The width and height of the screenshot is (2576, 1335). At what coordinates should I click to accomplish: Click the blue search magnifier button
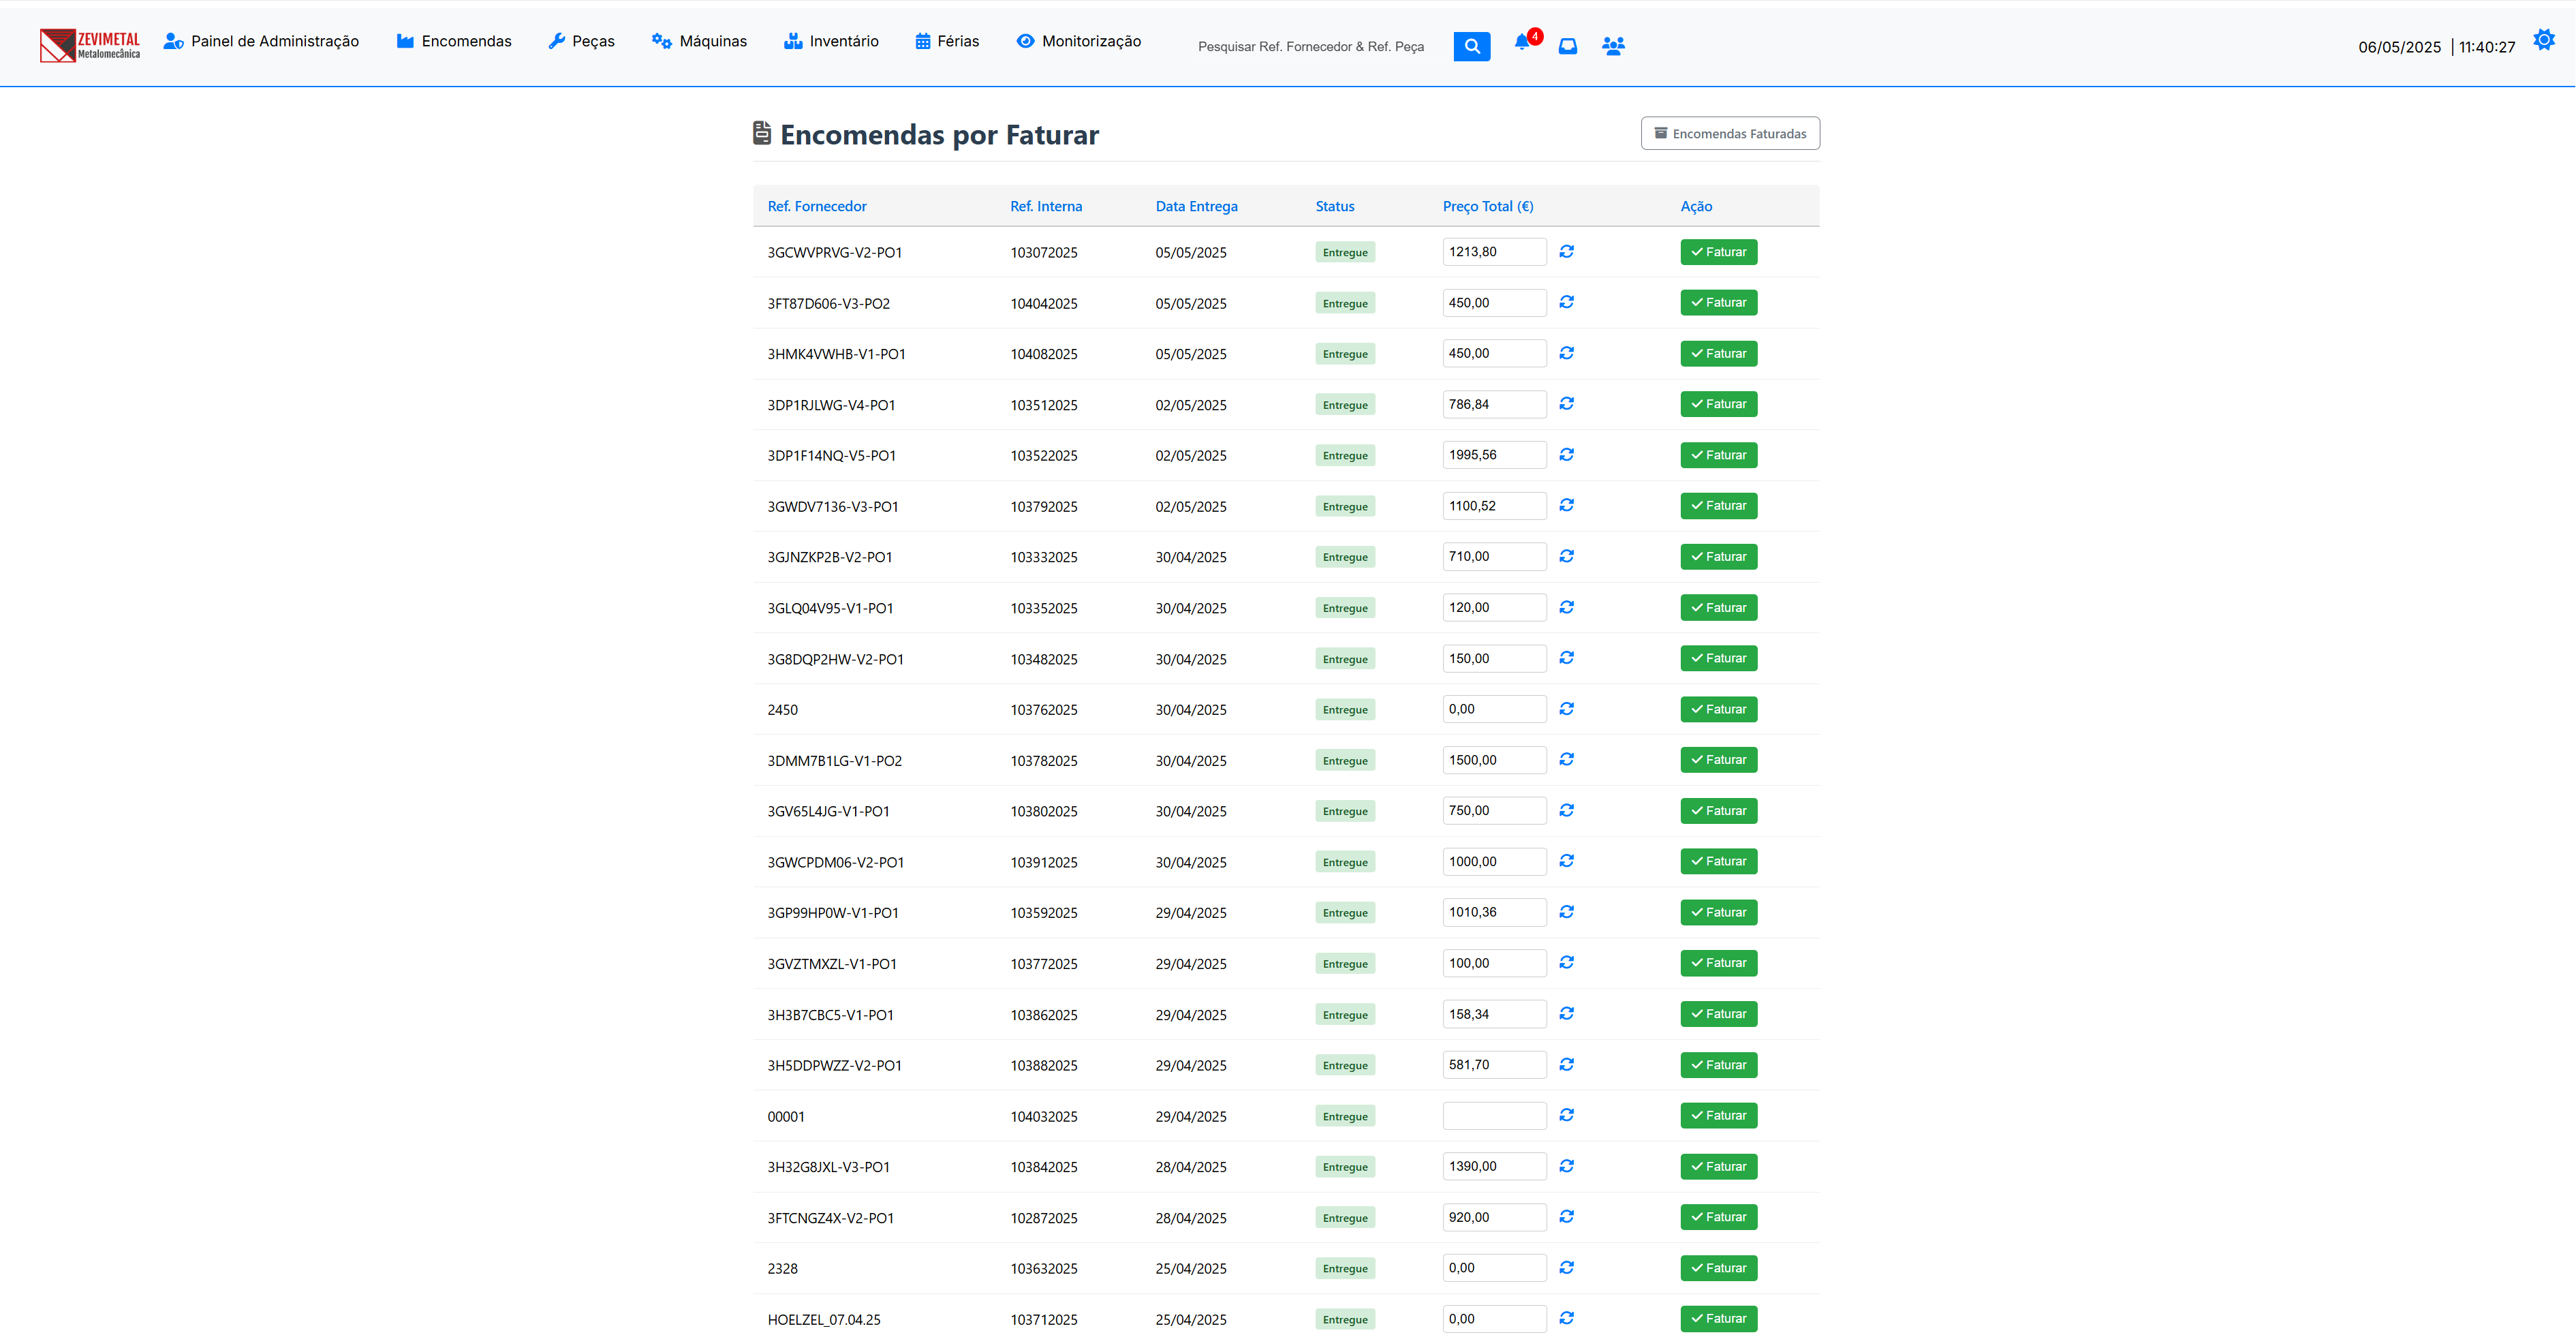(1471, 46)
